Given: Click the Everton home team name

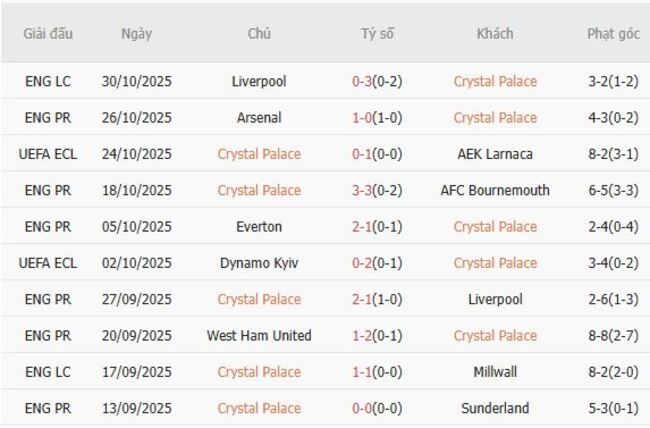Looking at the screenshot, I should coord(259,226).
